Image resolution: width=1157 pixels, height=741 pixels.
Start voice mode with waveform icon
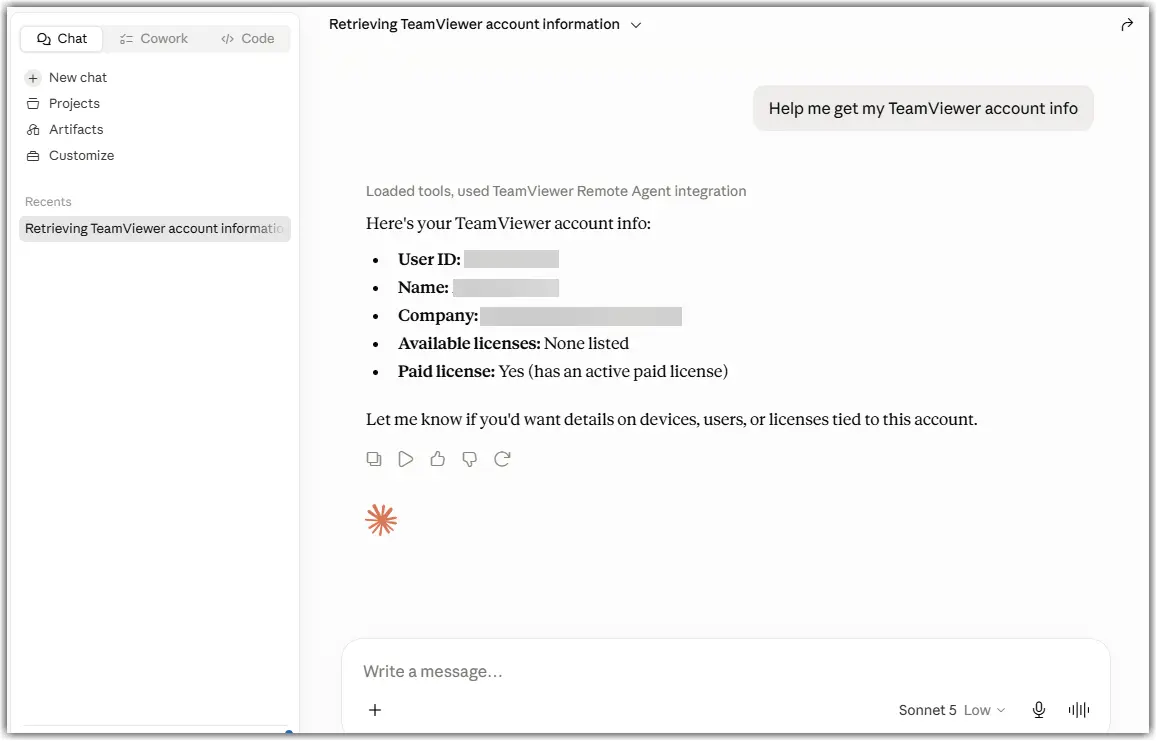[x=1079, y=710]
